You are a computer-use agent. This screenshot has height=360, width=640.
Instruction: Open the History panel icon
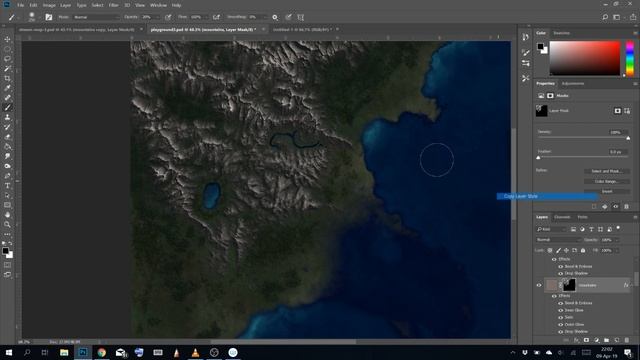(x=526, y=37)
